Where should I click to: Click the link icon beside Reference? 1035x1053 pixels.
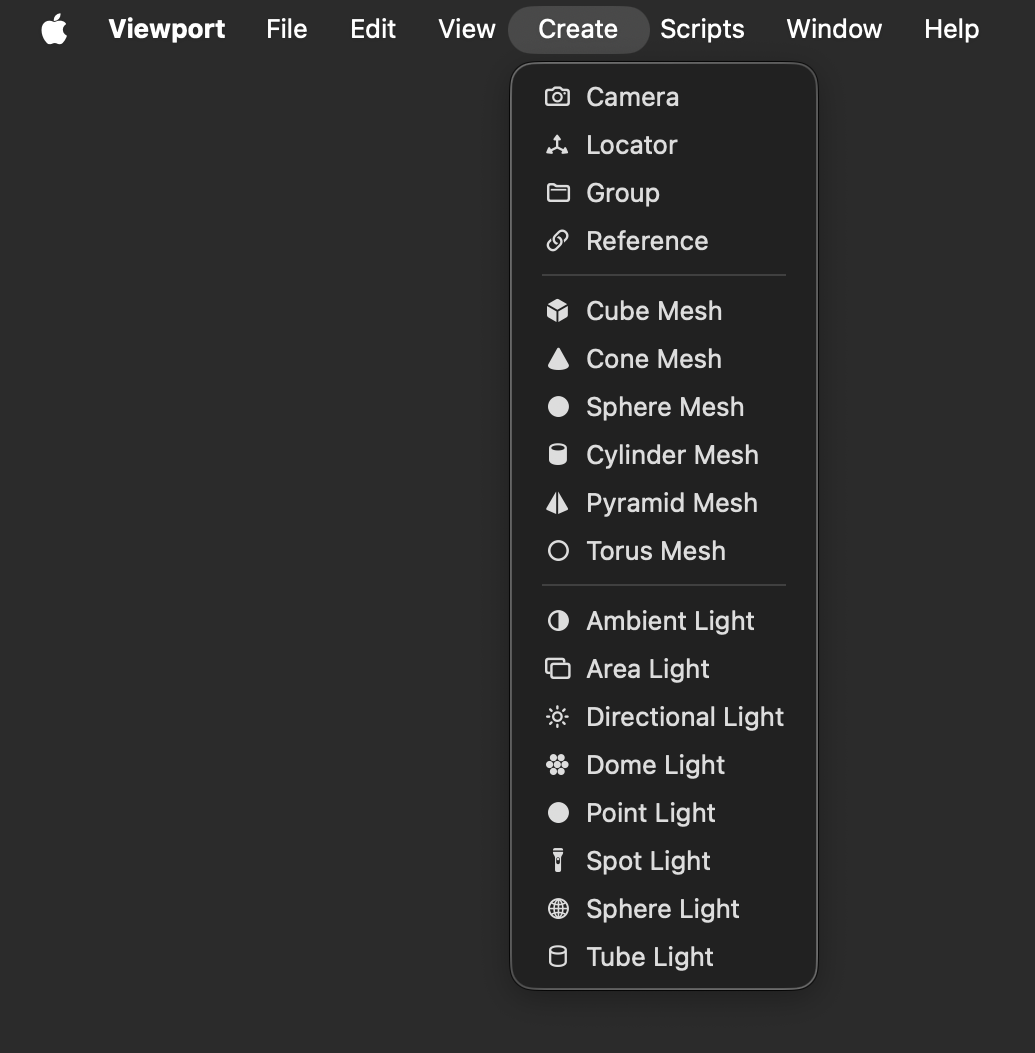(x=557, y=241)
